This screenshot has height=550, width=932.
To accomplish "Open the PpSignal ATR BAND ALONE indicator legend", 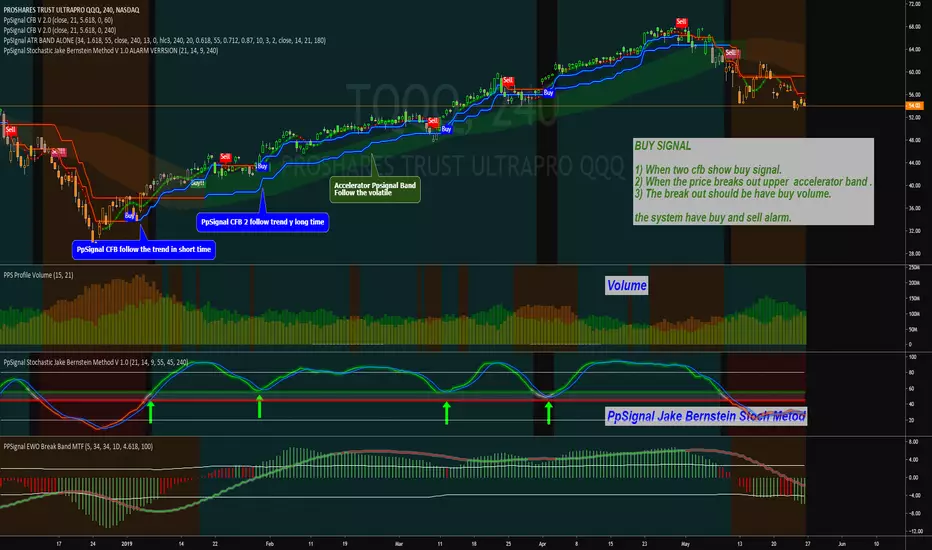I will [164, 40].
